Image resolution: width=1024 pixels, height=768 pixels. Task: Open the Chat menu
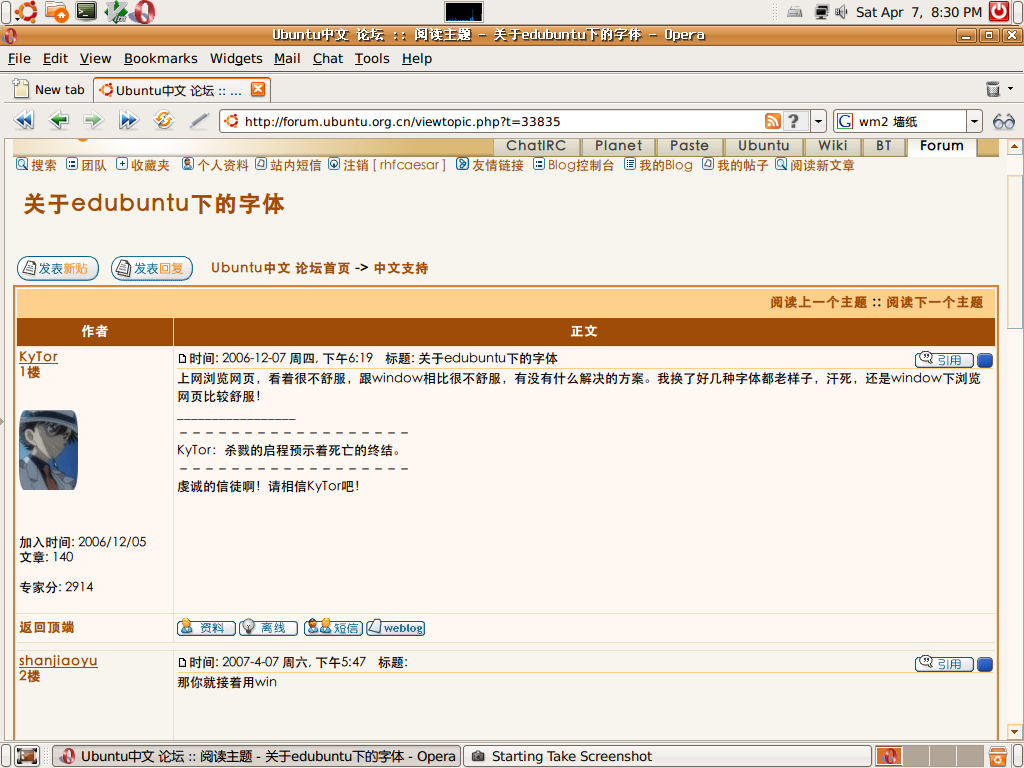(x=327, y=59)
